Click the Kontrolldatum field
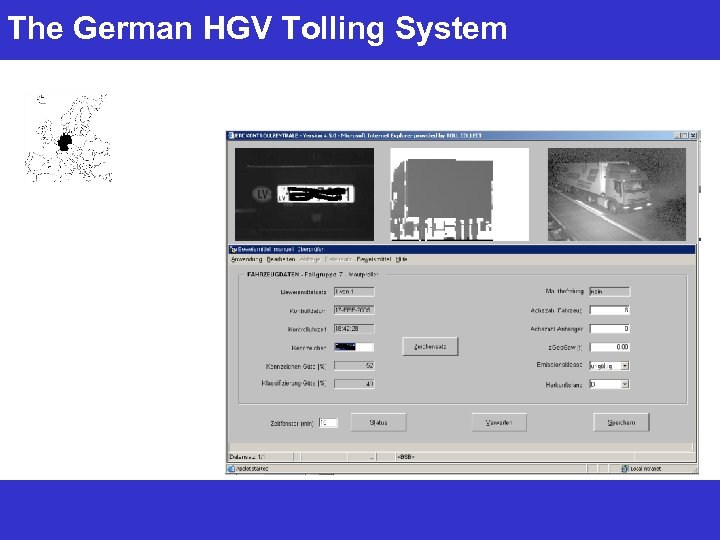This screenshot has height=540, width=720. coord(354,310)
